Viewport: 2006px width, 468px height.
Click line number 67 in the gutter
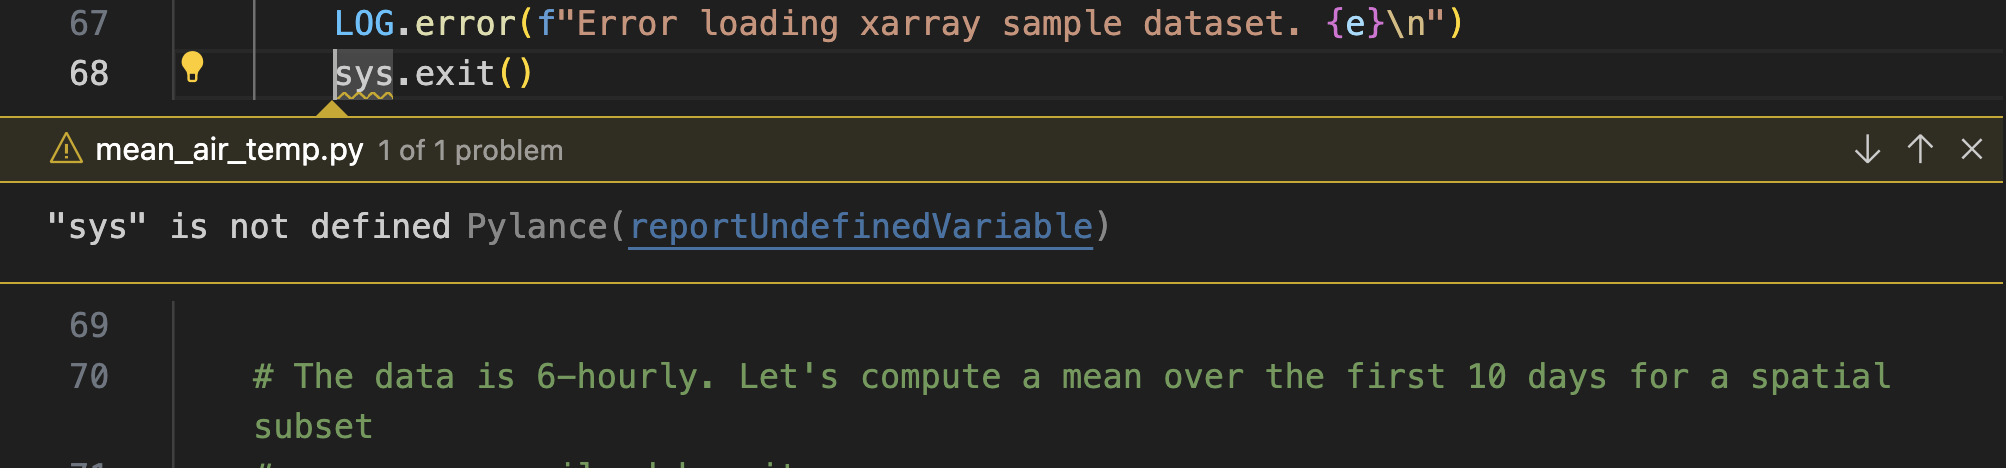coord(88,23)
